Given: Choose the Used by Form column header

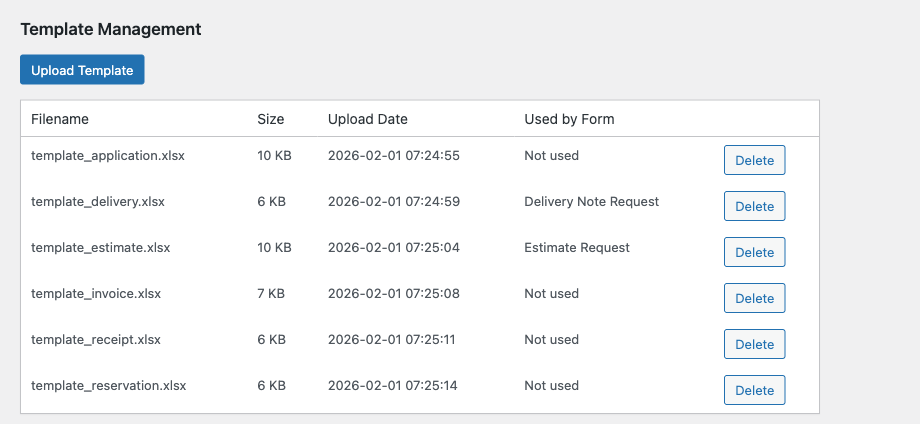Looking at the screenshot, I should tap(569, 119).
